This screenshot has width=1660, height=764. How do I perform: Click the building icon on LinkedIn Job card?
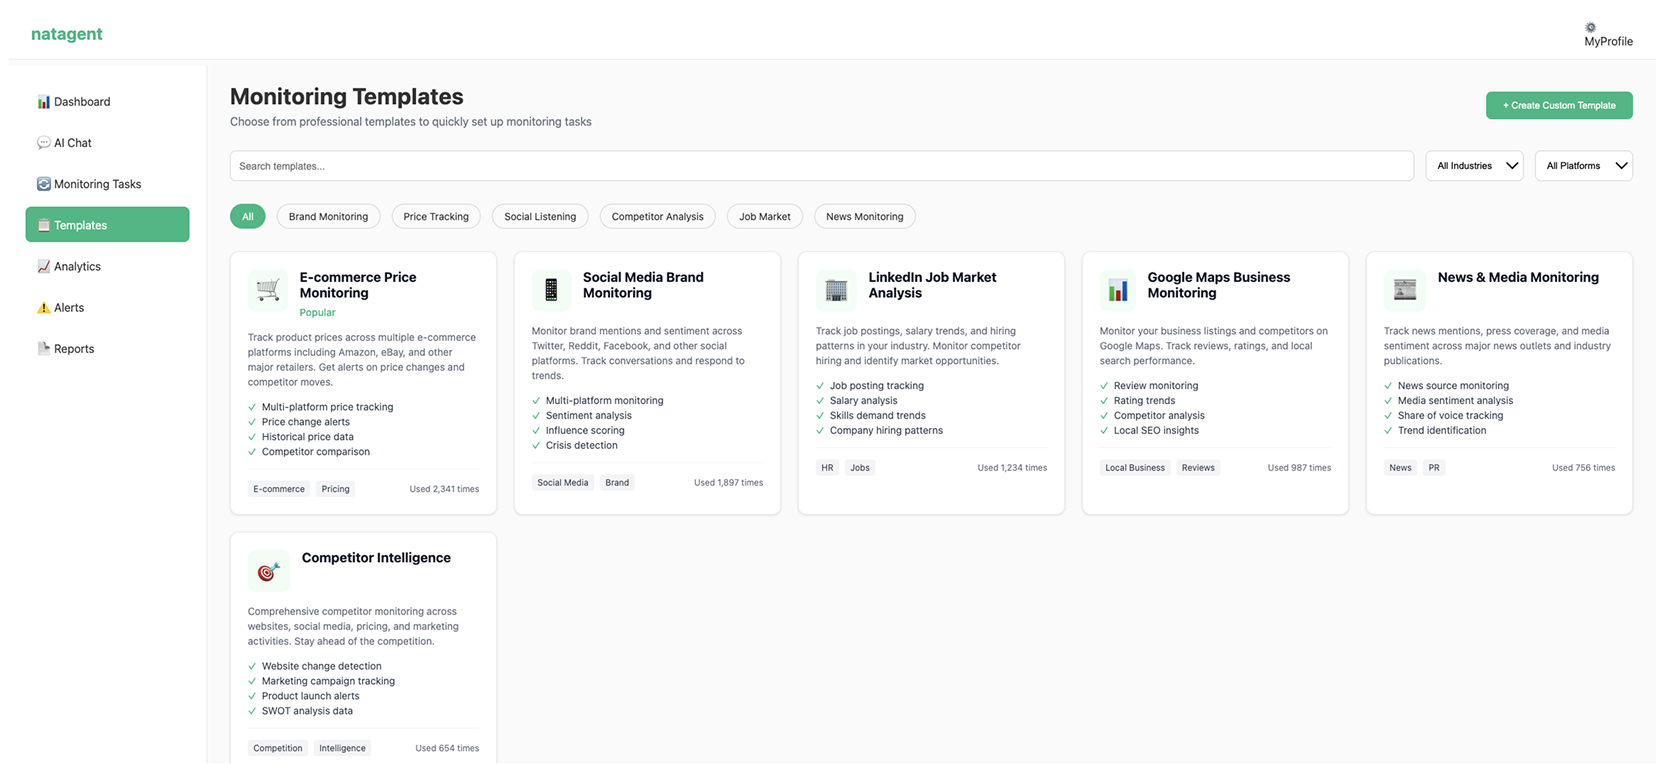coord(836,290)
